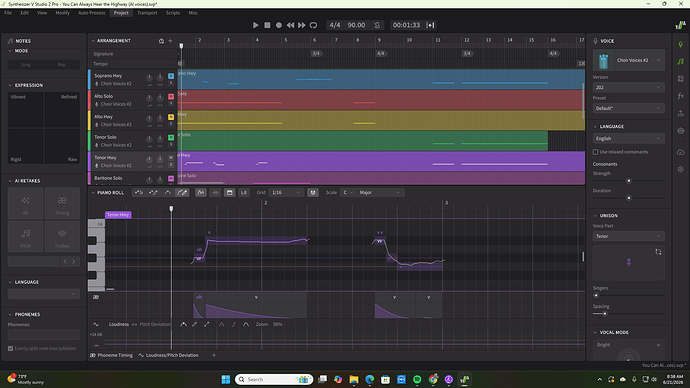
Task: Toggle the Soprano Hwy track blue color button
Action: [x=171, y=76]
